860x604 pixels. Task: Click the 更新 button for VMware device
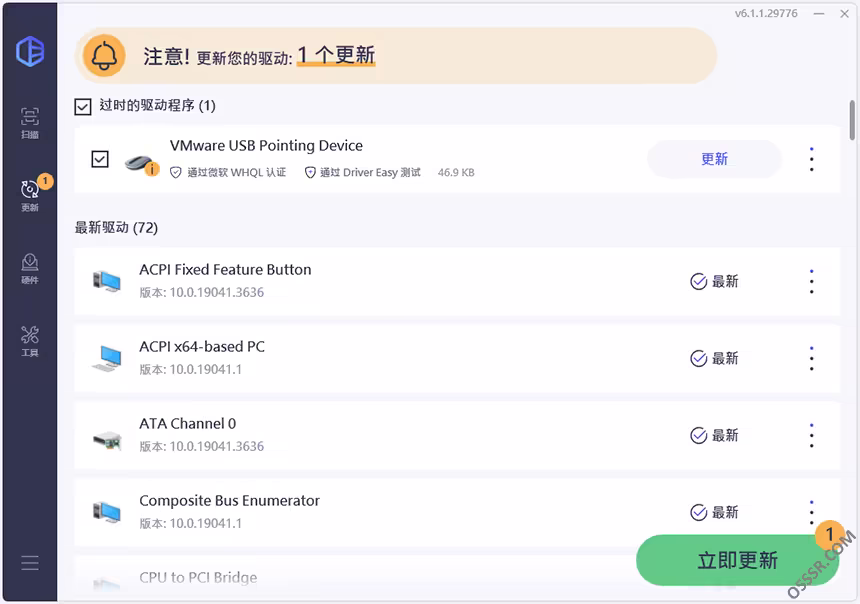[714, 159]
